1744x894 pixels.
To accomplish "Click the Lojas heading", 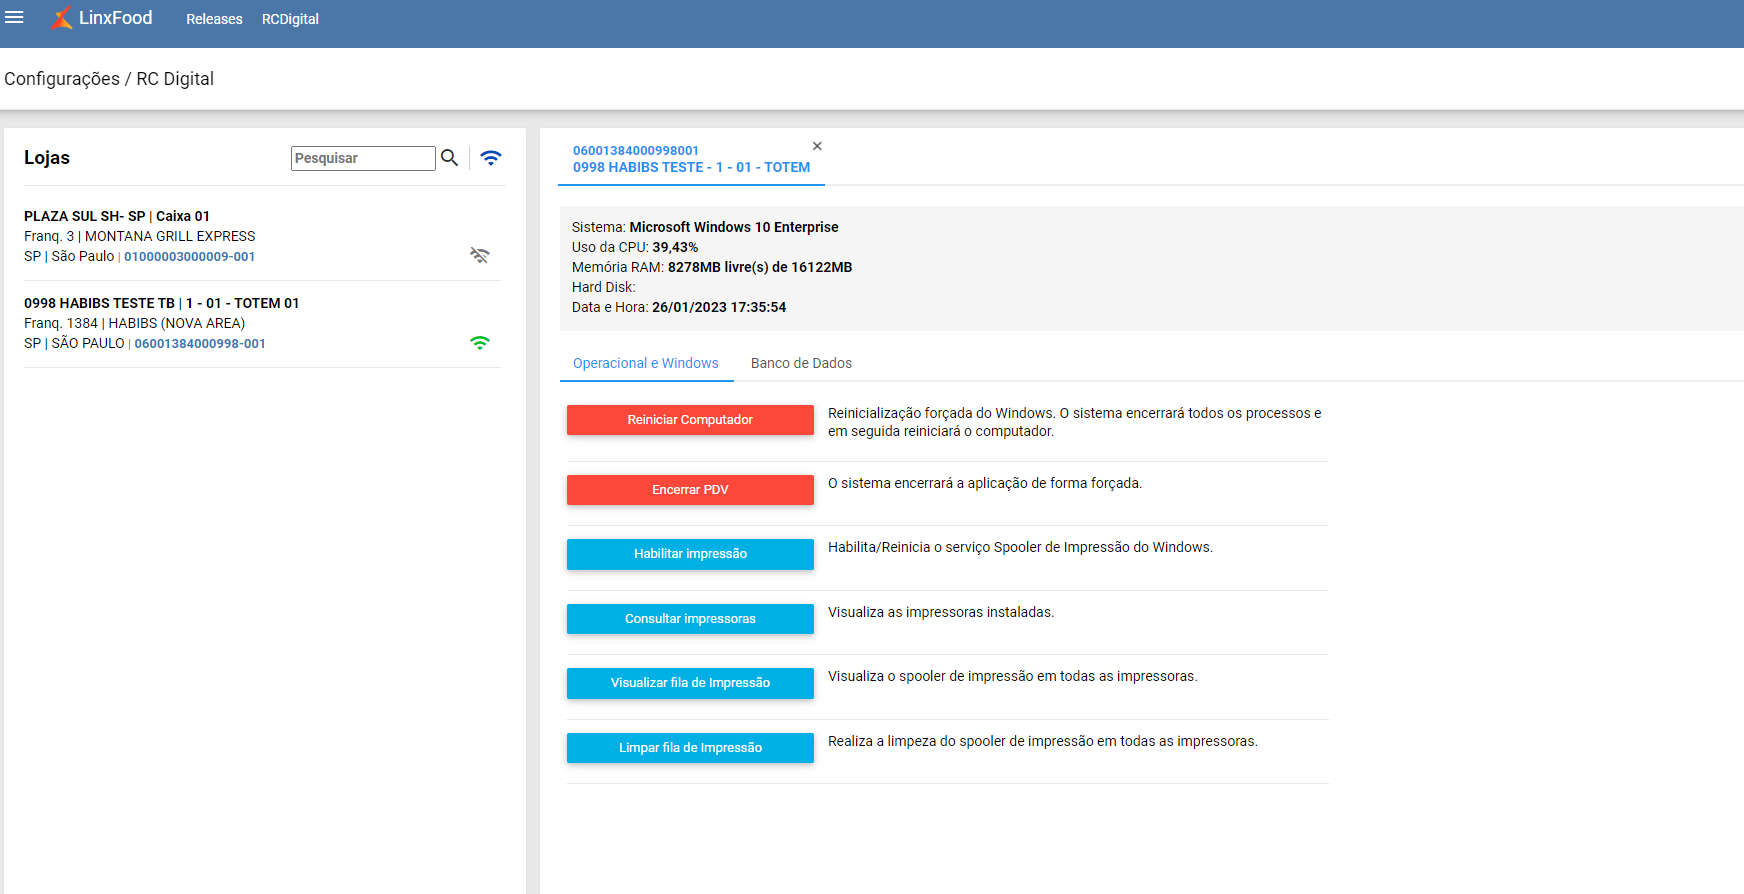I will (x=47, y=158).
